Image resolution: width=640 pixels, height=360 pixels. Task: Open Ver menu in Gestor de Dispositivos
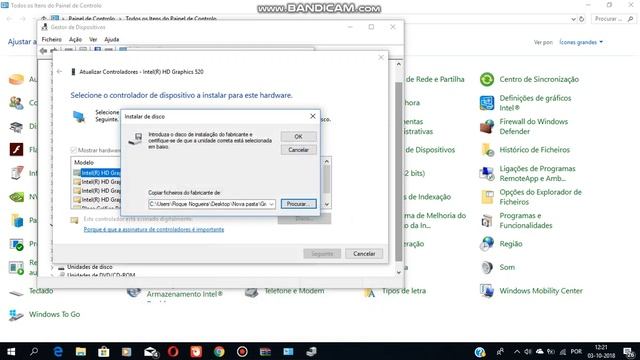click(x=93, y=40)
